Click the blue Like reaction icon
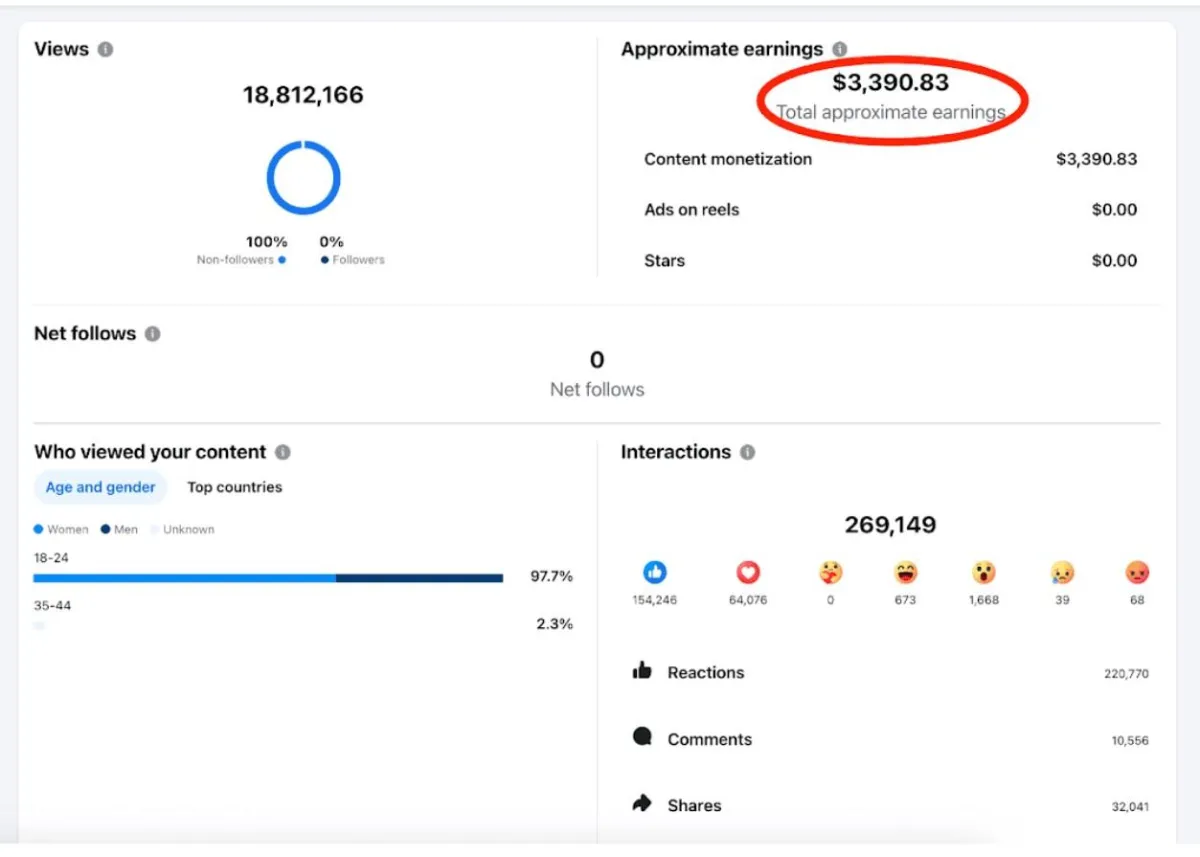Screen dimensions: 1200x857 click(655, 572)
